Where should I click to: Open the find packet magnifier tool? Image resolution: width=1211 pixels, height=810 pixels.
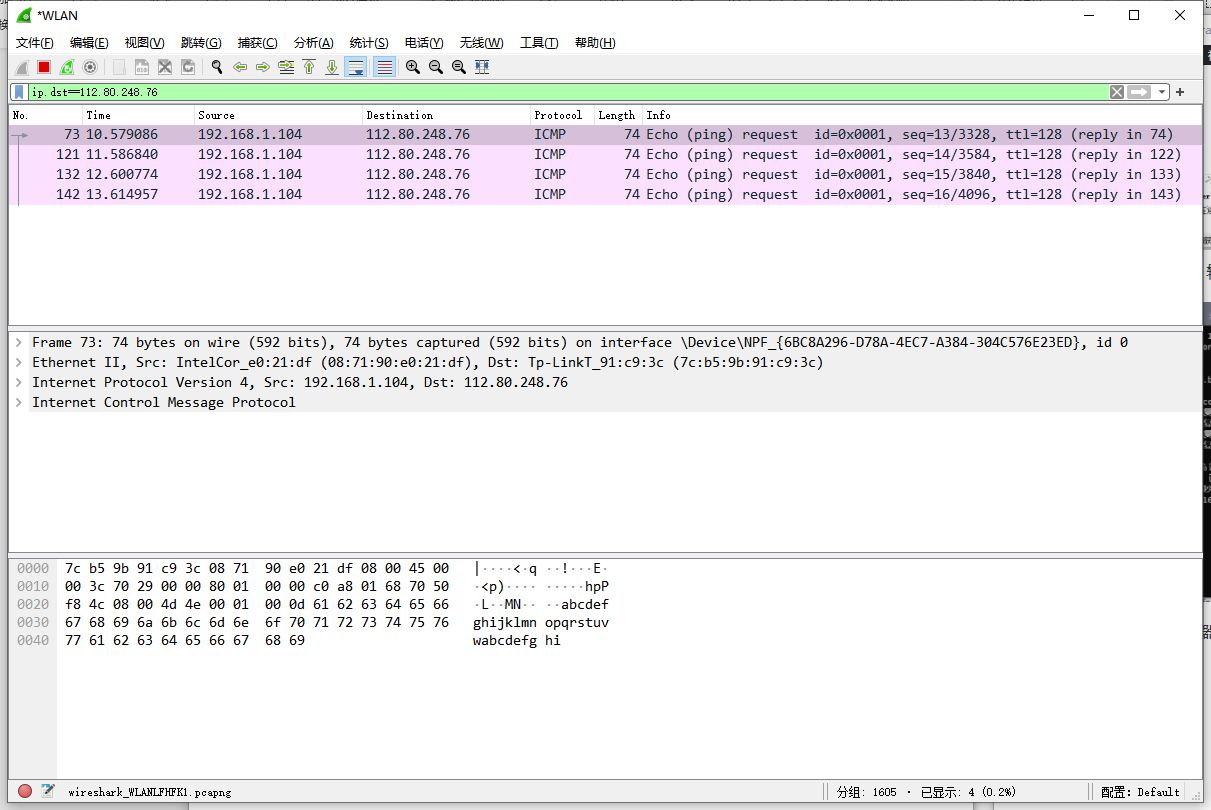pos(216,67)
